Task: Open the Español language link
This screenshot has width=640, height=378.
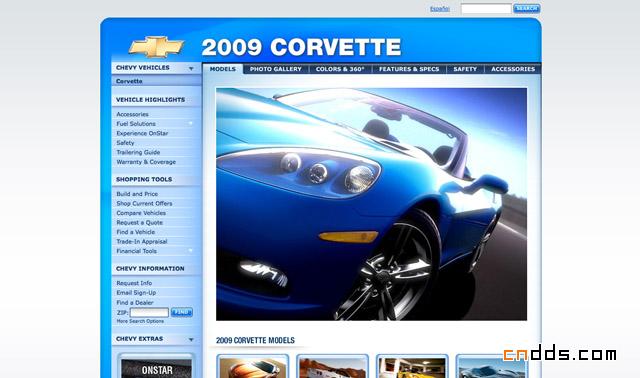Action: [x=440, y=9]
